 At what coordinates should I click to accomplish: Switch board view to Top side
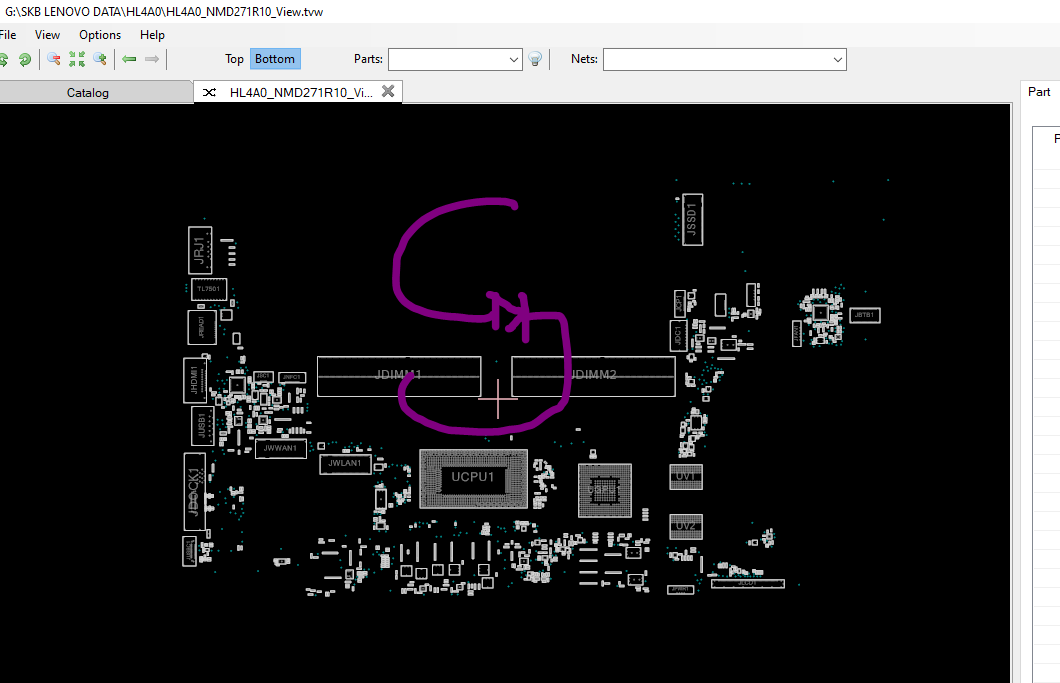[x=234, y=59]
